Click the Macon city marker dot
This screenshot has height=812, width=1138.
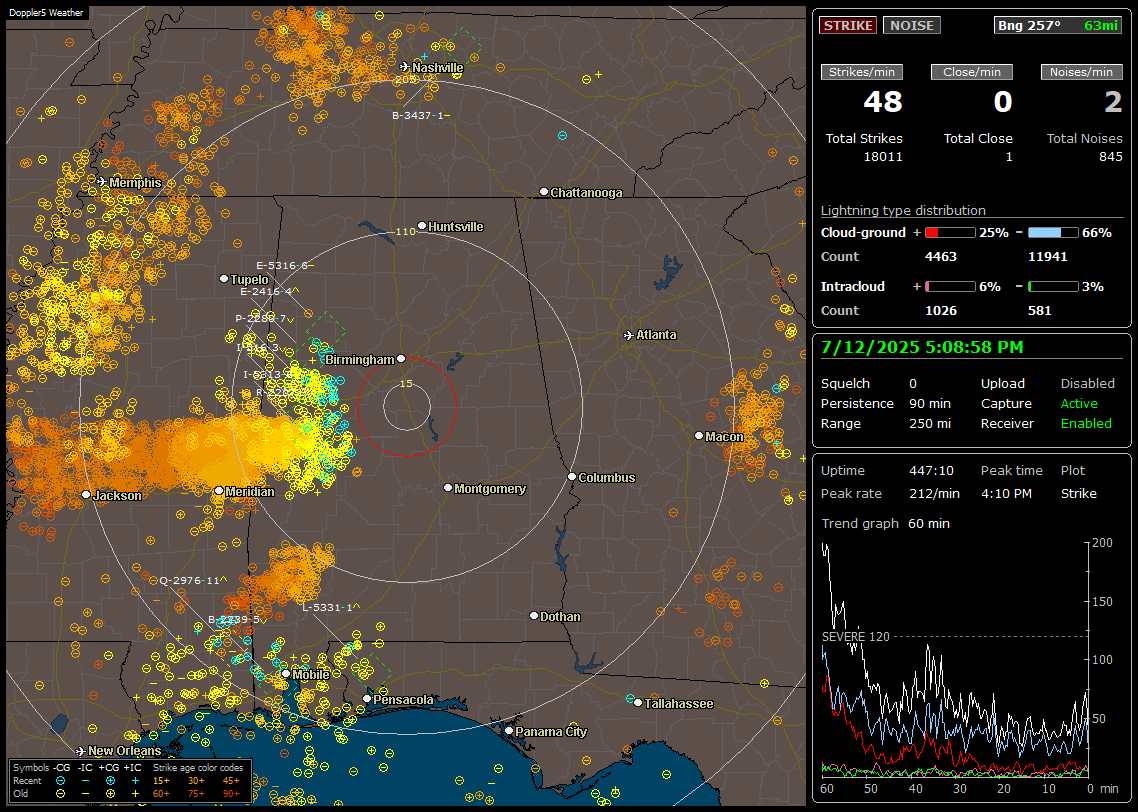(699, 435)
